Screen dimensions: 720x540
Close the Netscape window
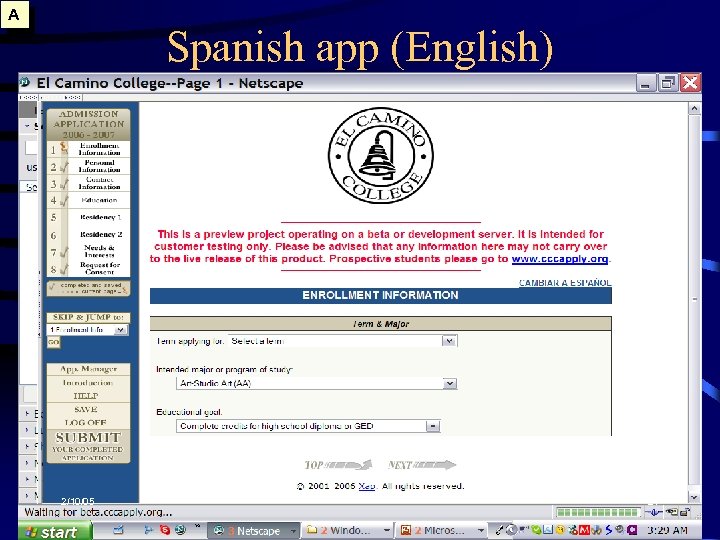690,83
